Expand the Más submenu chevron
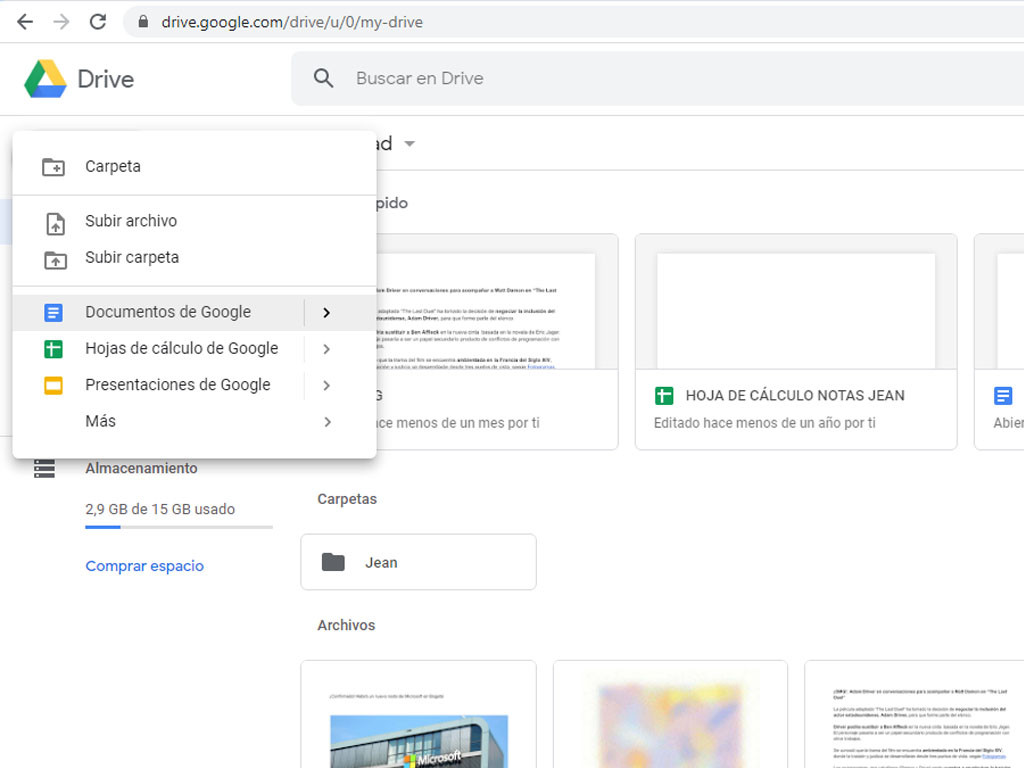The width and height of the screenshot is (1024, 768). coord(327,421)
